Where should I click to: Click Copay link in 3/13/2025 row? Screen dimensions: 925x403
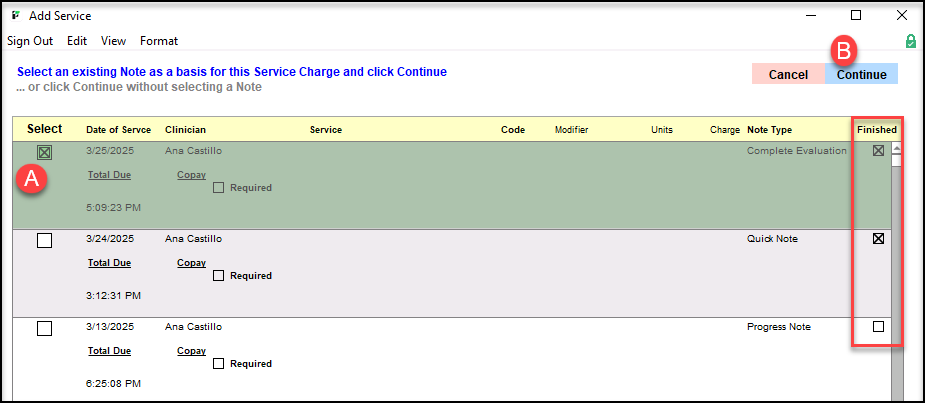191,351
